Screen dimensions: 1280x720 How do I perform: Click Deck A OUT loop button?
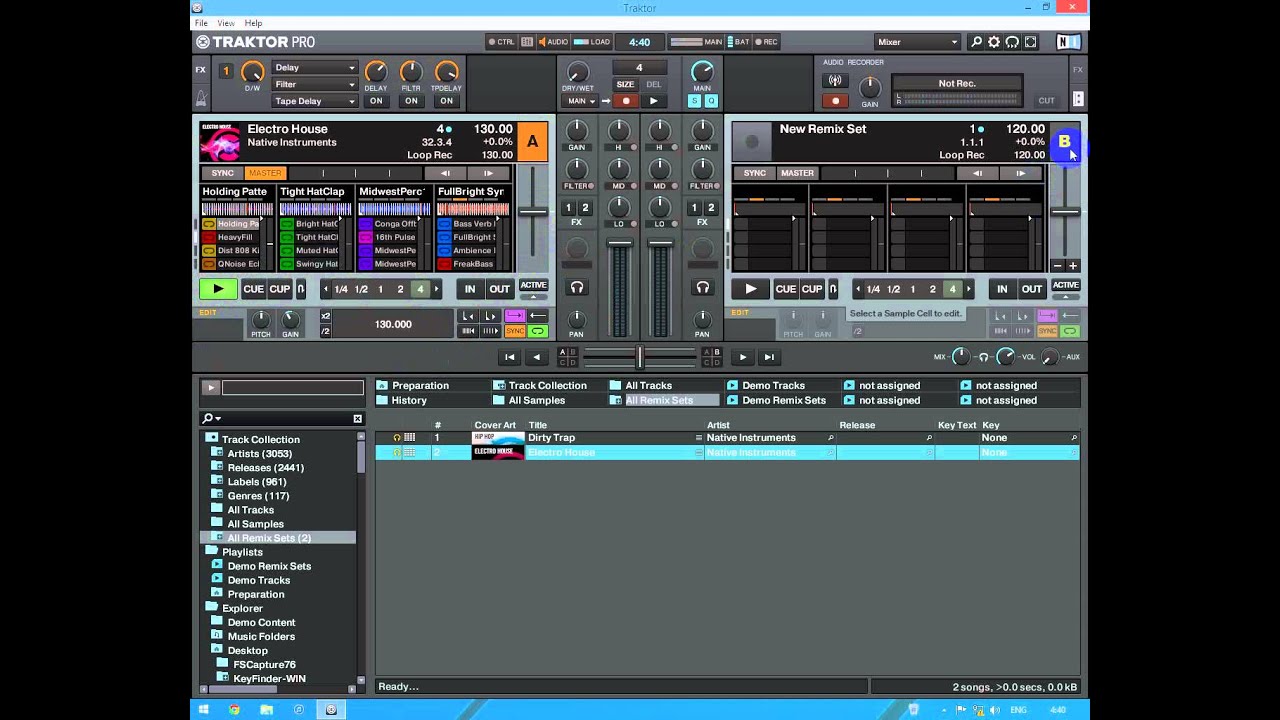499,289
